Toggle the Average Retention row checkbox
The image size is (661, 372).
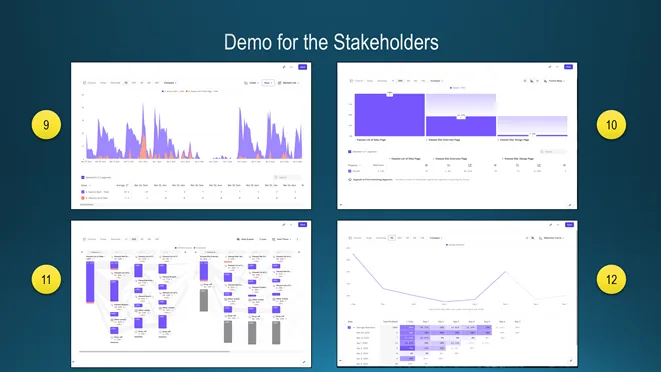pyautogui.click(x=349, y=327)
